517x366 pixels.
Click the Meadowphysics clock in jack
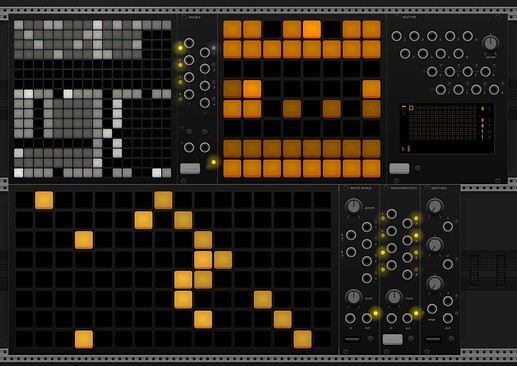(392, 318)
